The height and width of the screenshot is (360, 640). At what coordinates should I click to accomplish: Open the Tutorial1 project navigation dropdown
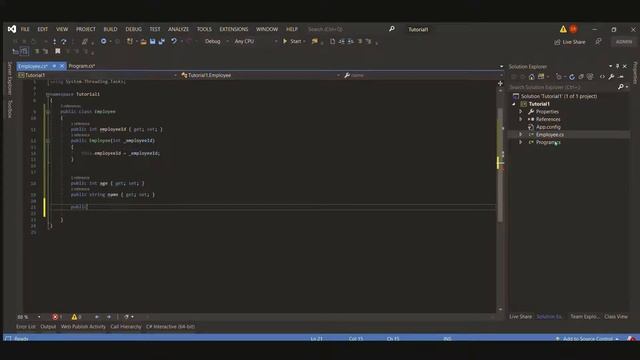pyautogui.click(x=97, y=75)
